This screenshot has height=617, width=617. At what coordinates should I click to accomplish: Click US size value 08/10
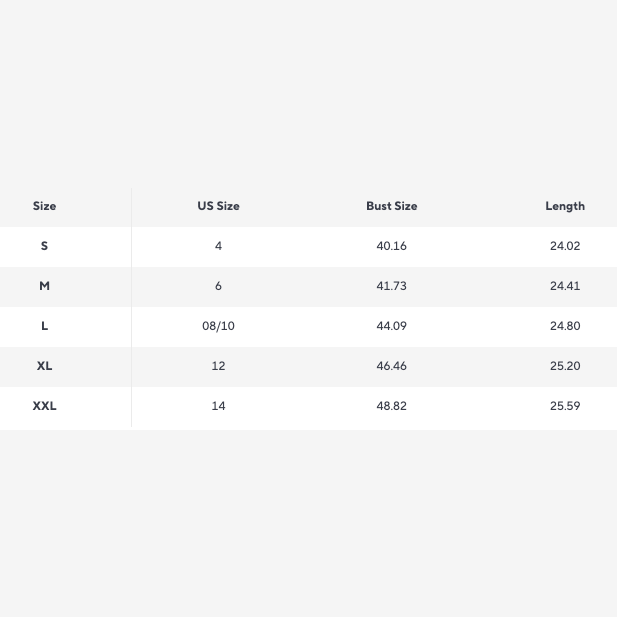coord(218,326)
